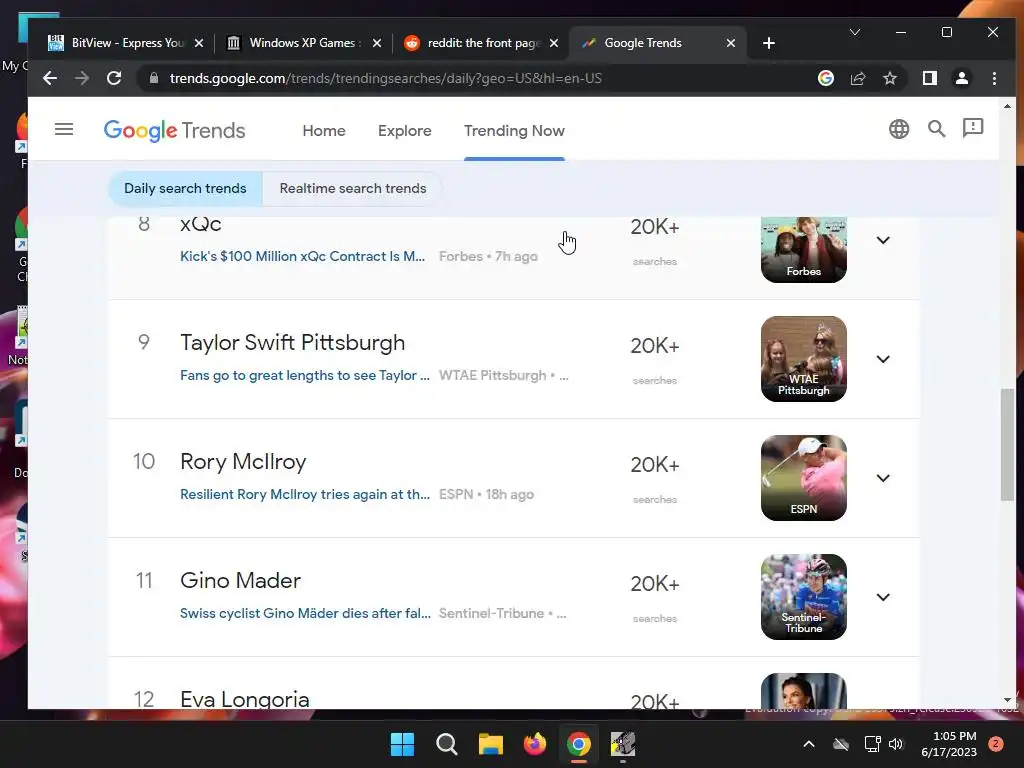Close the BitView tab
This screenshot has height=768, width=1024.
pos(199,43)
